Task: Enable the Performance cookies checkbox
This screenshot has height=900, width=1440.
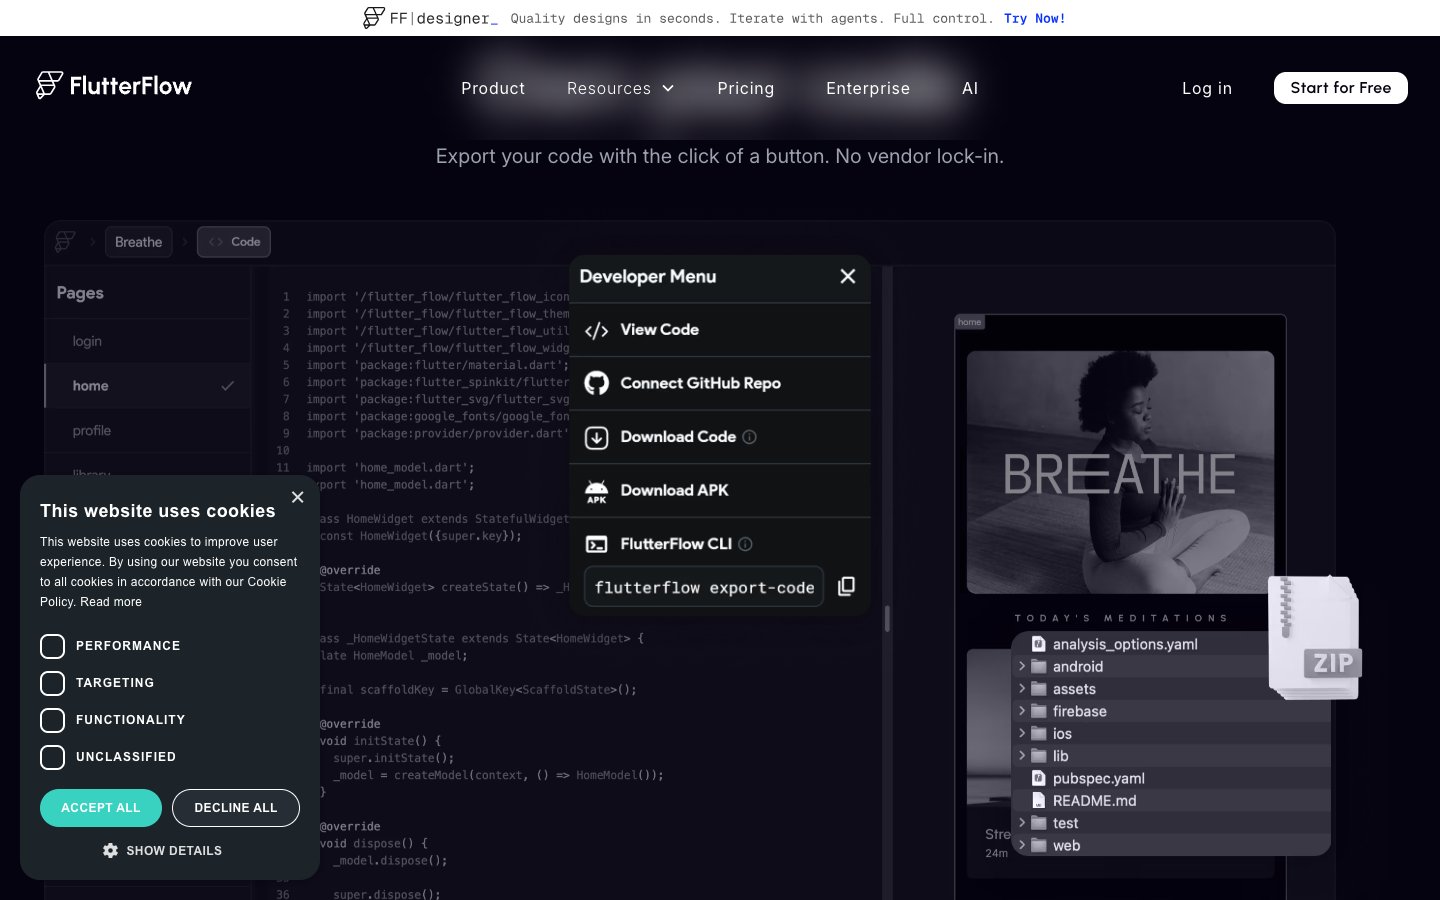Action: pos(53,647)
